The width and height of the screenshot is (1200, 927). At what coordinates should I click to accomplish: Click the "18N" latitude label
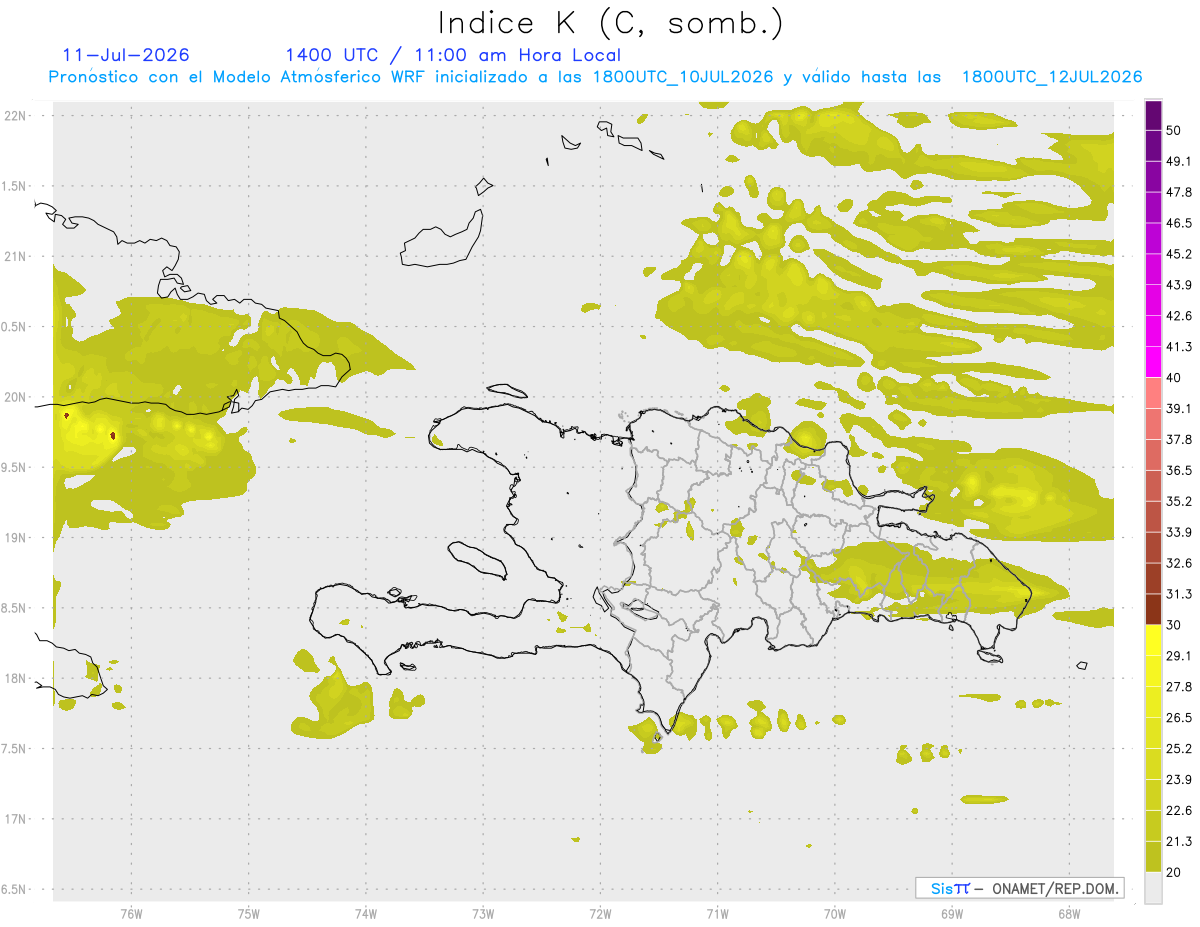click(16, 678)
